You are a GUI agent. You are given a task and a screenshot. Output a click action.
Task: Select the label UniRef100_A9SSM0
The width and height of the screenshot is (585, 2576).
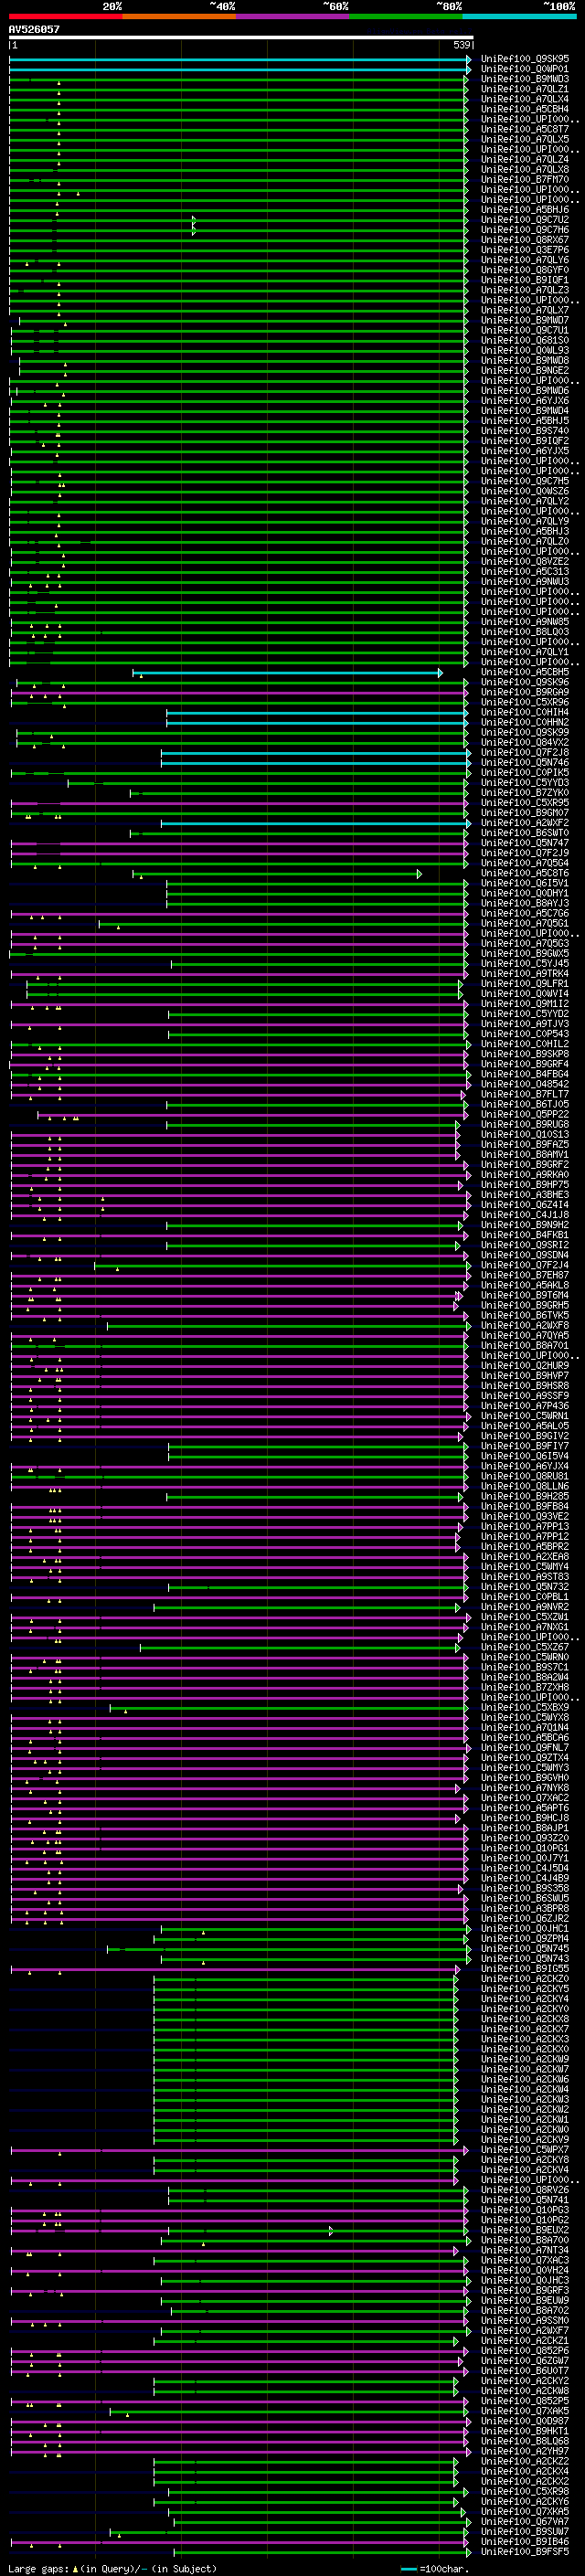(x=525, y=2321)
